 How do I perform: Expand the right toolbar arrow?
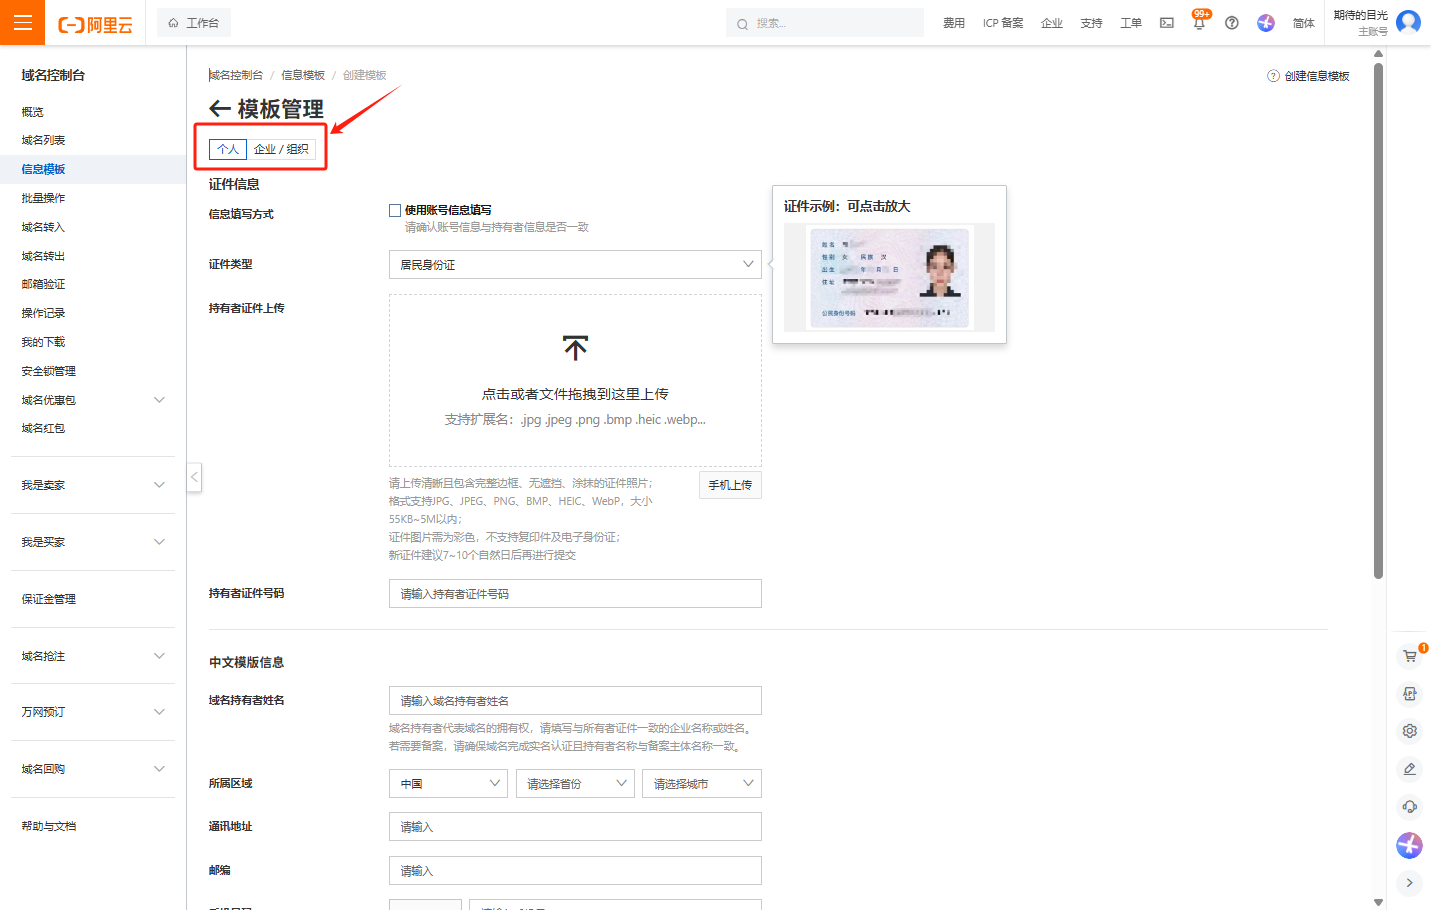(x=1409, y=883)
